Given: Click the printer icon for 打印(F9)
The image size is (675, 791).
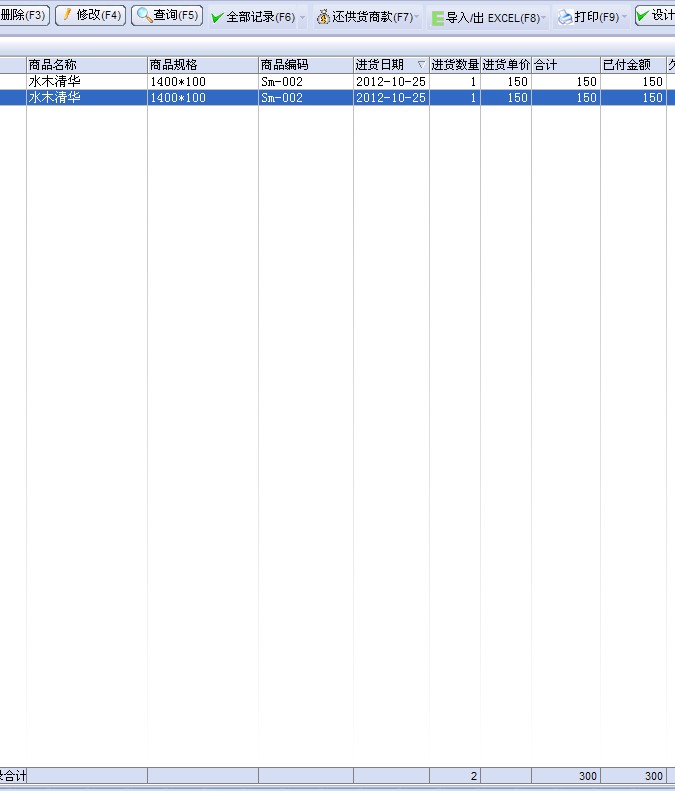Looking at the screenshot, I should [565, 17].
